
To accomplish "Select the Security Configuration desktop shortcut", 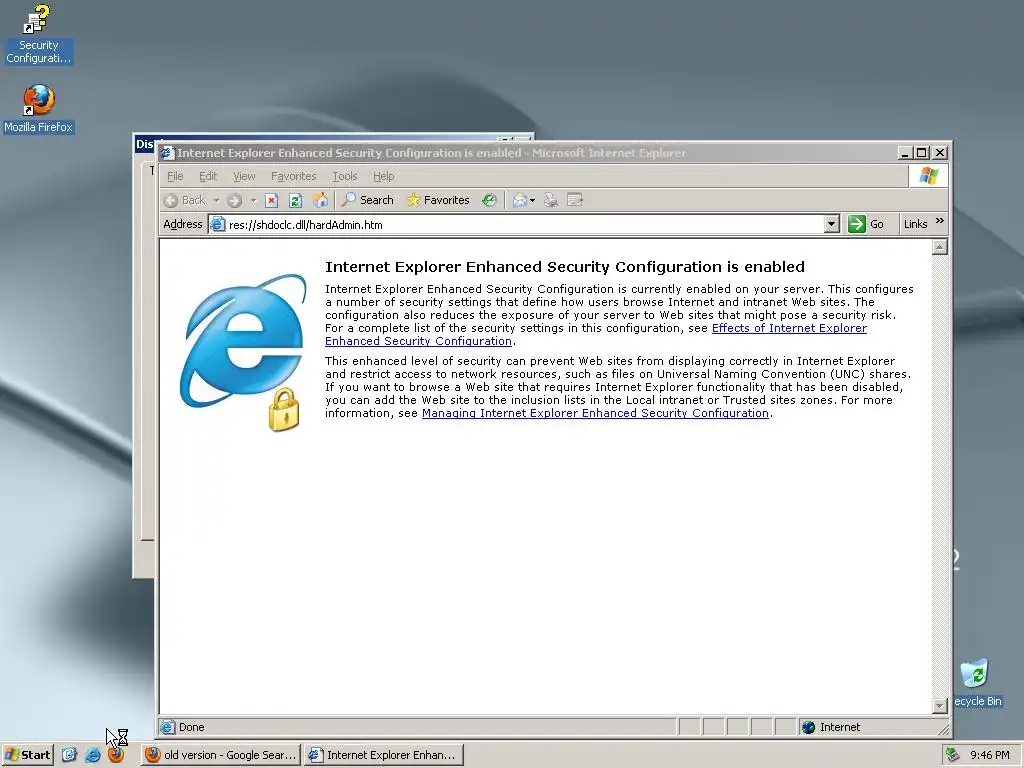I will click(x=38, y=35).
